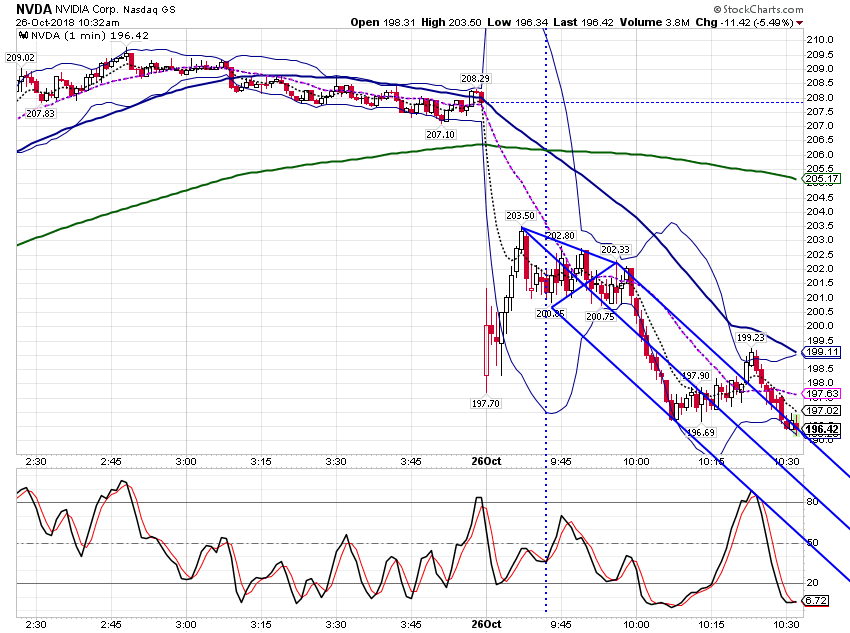The width and height of the screenshot is (850, 633).
Task: Click the 200.0 price axis label
Action: coord(820,326)
